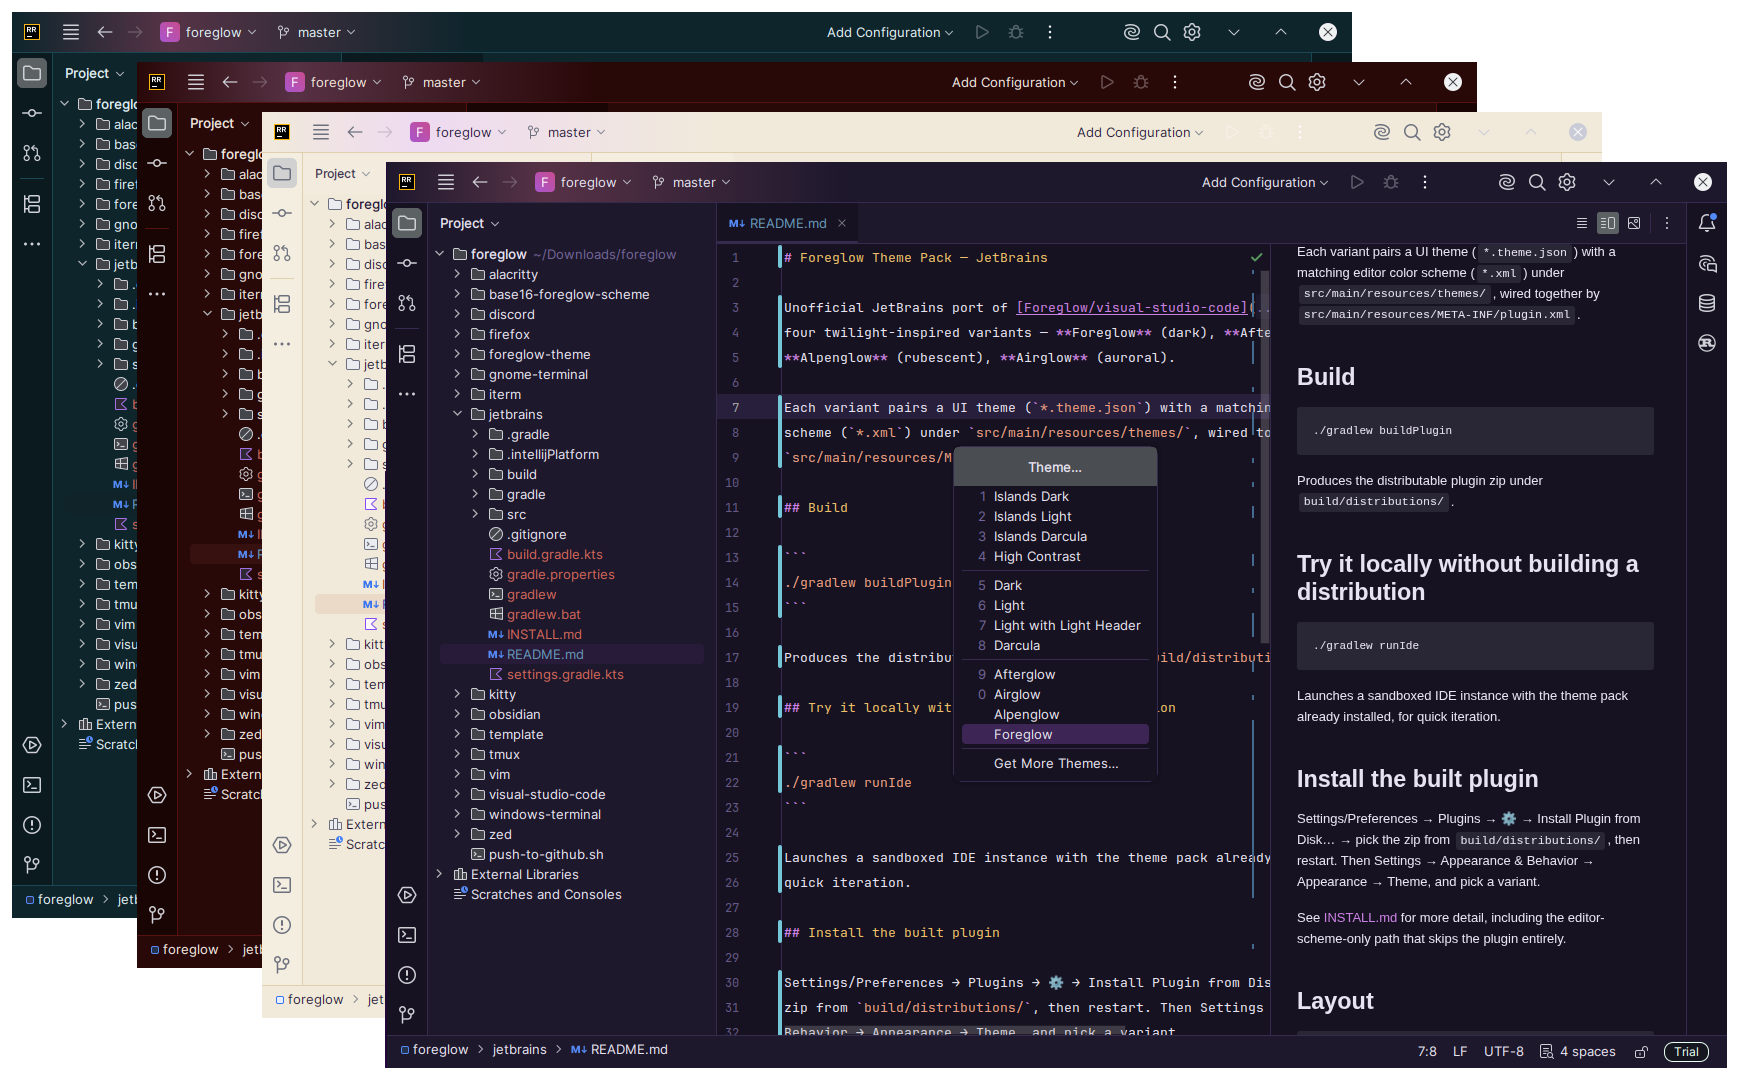Switch to editor-only view for README.md
This screenshot has width=1740, height=1081.
coord(1581,223)
